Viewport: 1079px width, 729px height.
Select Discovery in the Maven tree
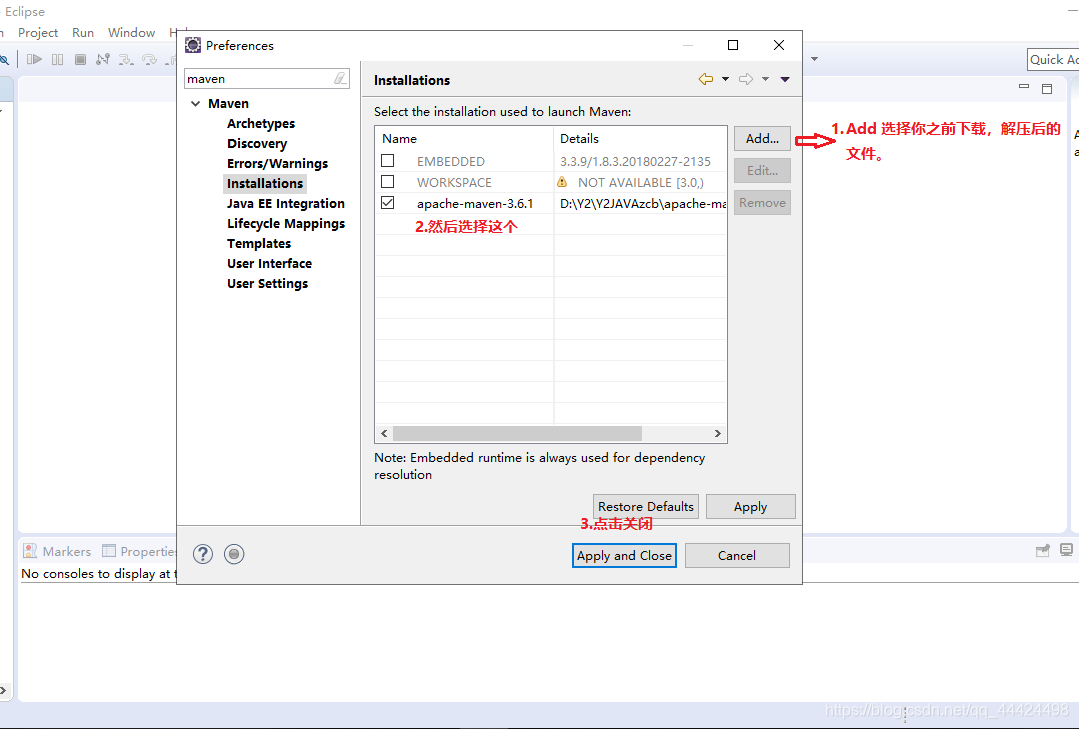coord(257,143)
